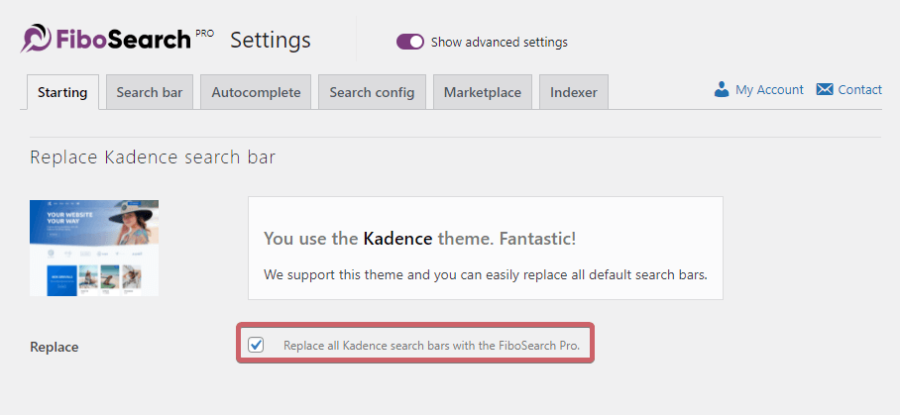Switch to the Search bar tab

click(149, 92)
